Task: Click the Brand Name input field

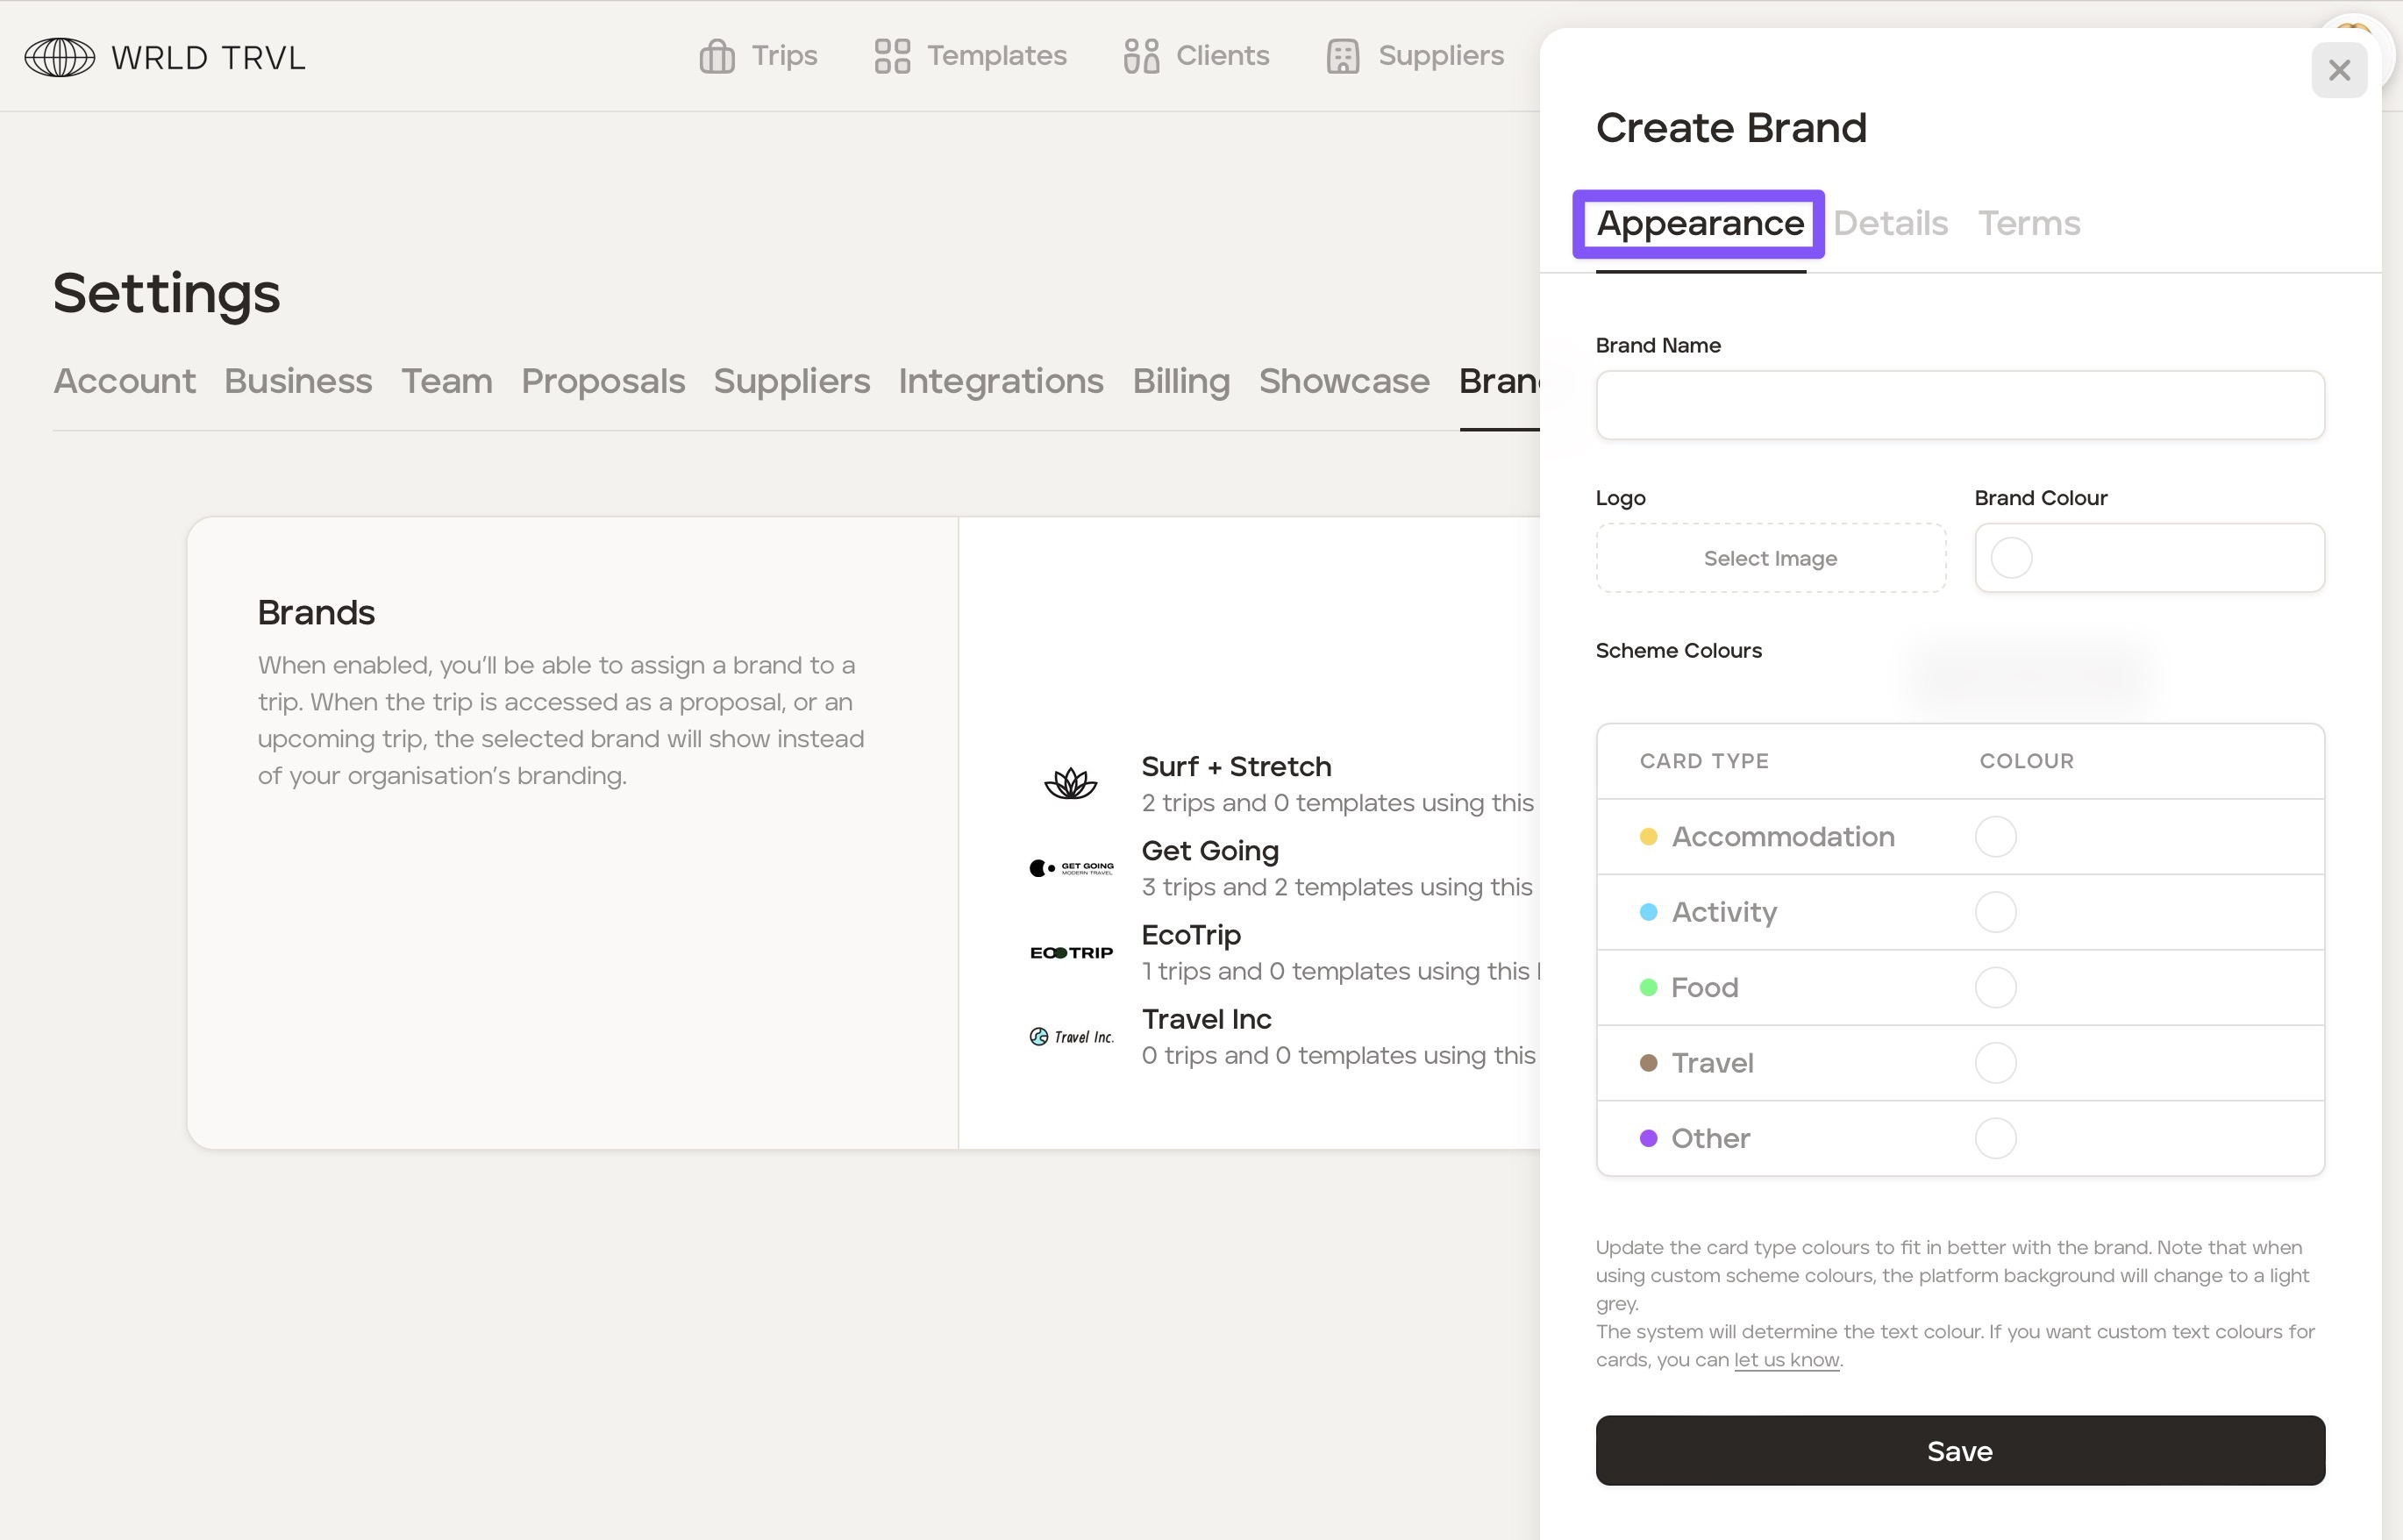Action: [1959, 405]
